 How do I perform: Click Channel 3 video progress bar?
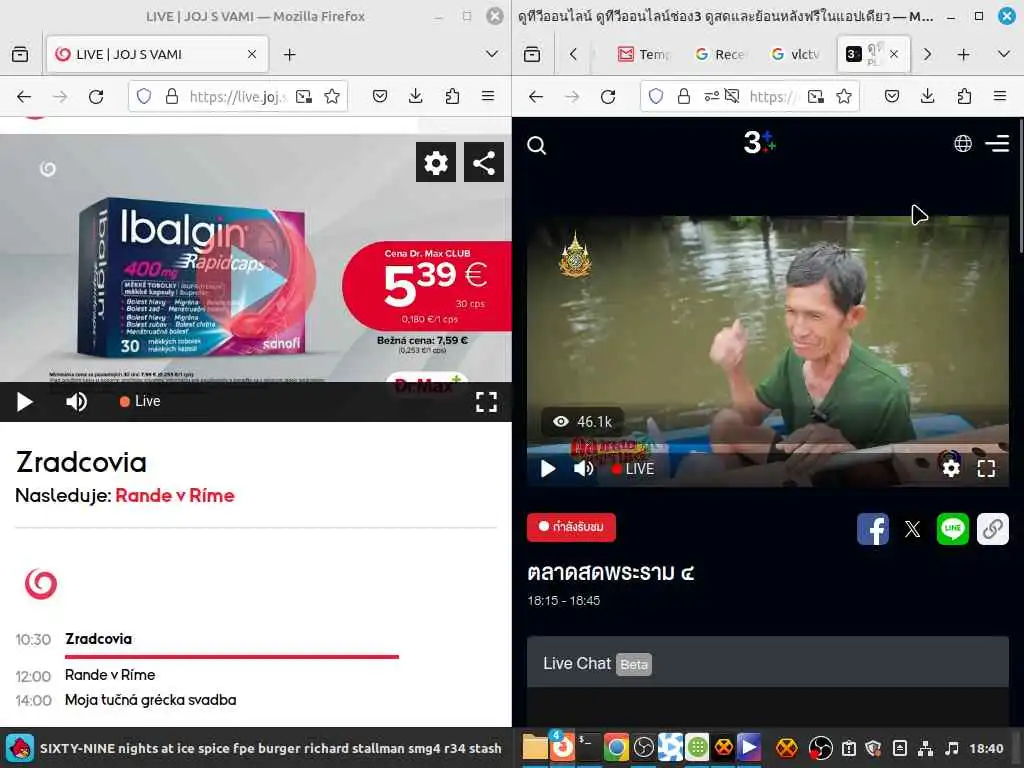[x=768, y=450]
